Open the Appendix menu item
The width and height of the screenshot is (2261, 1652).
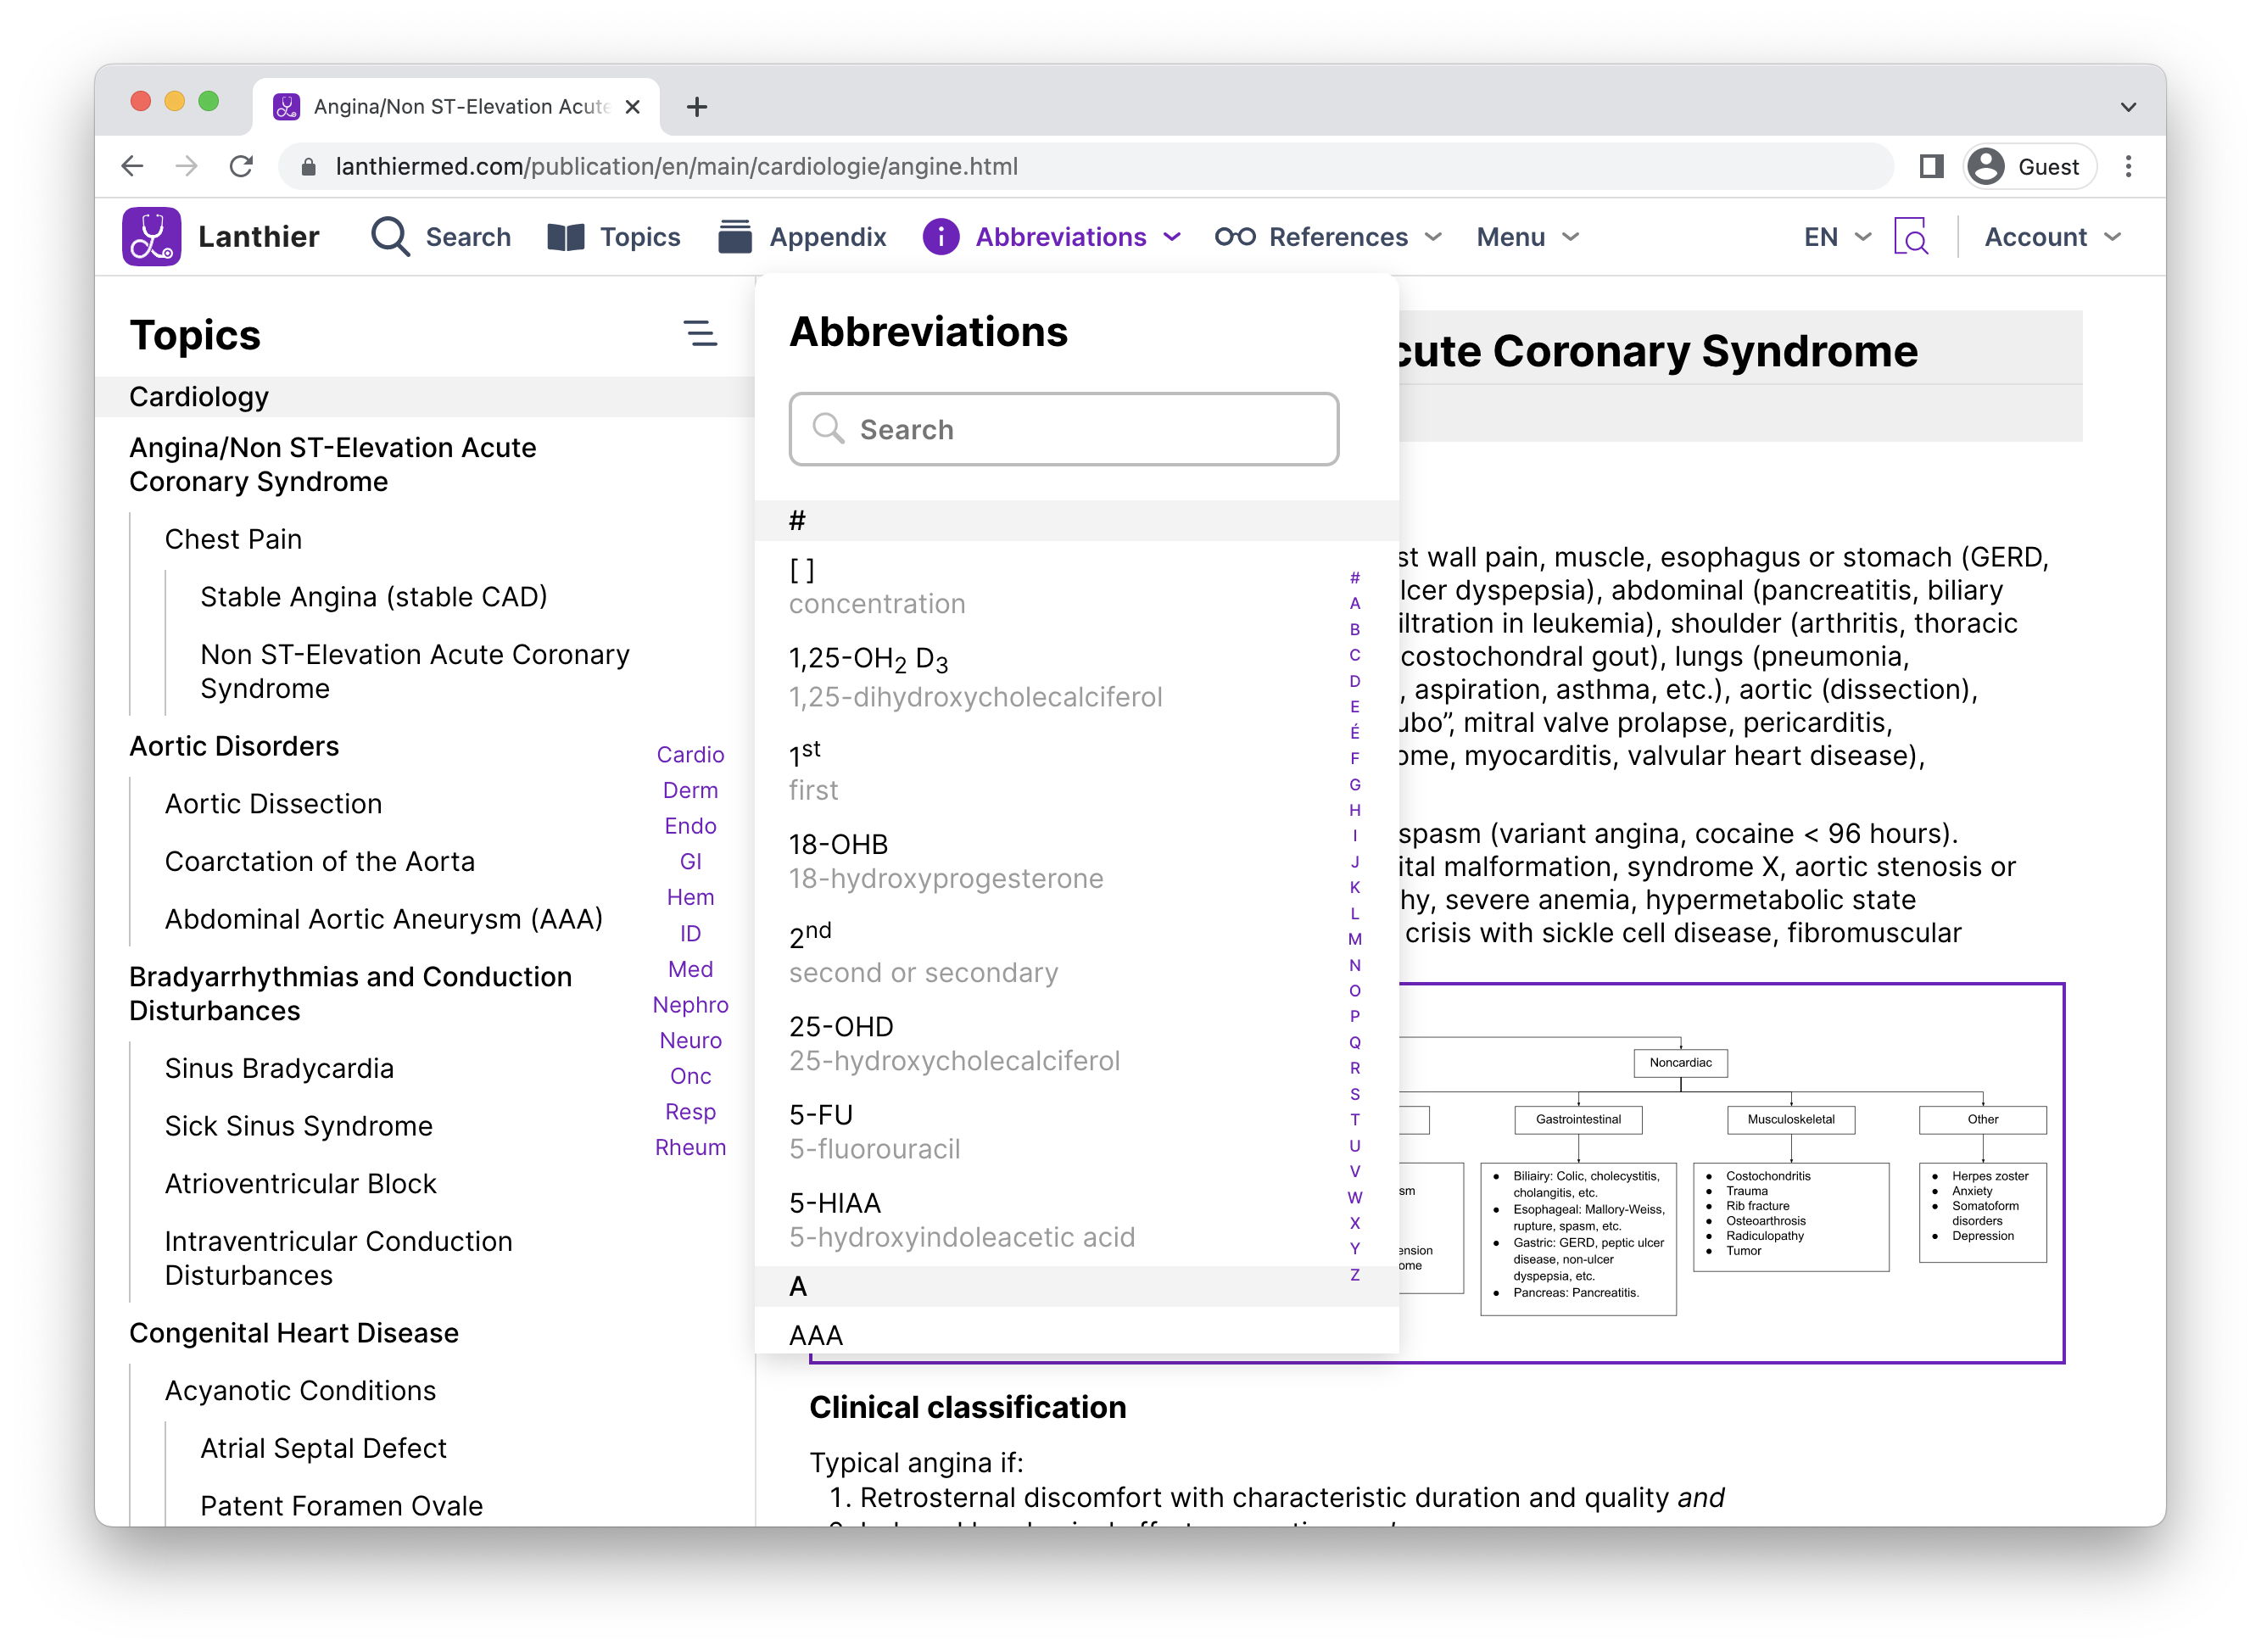tap(828, 237)
